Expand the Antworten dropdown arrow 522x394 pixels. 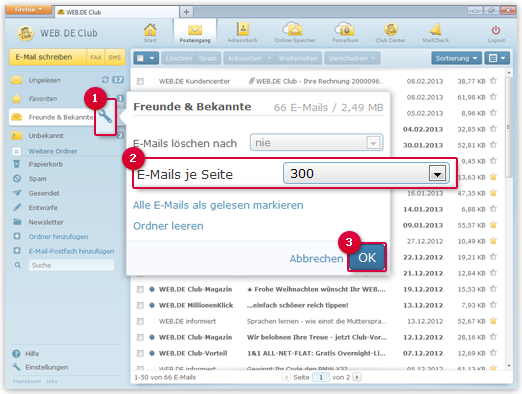tap(269, 58)
